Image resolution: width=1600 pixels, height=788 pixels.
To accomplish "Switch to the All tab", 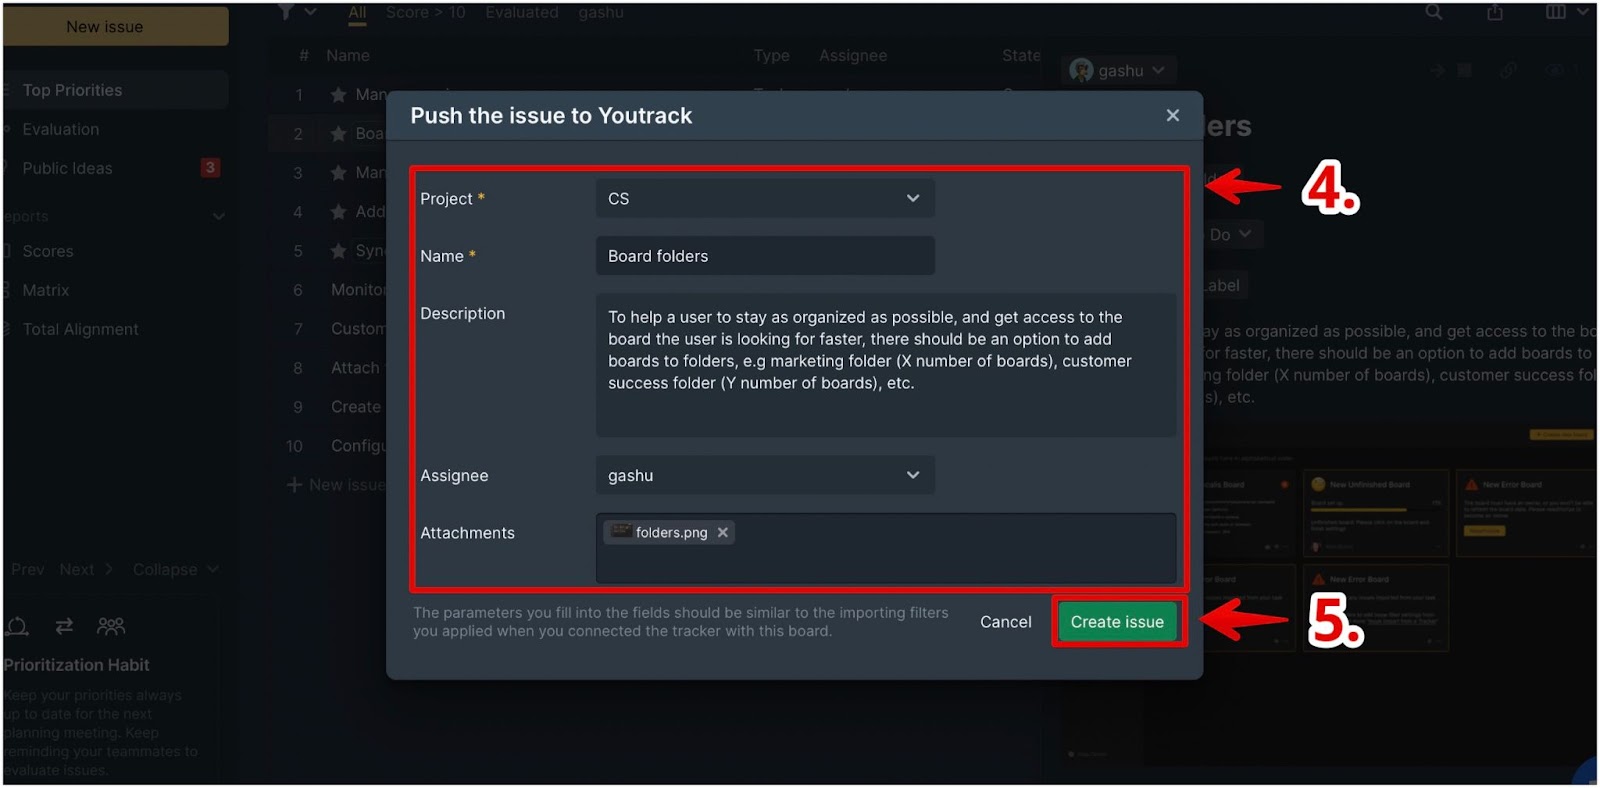I will pyautogui.click(x=357, y=12).
